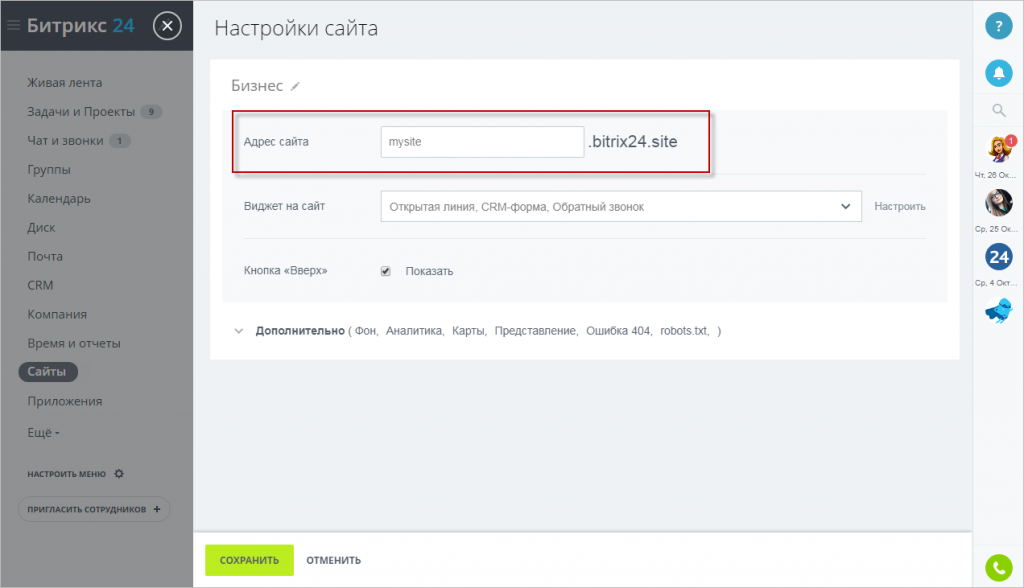The height and width of the screenshot is (588, 1024).
Task: Open the Виджет на сайт dropdown
Action: (x=621, y=206)
